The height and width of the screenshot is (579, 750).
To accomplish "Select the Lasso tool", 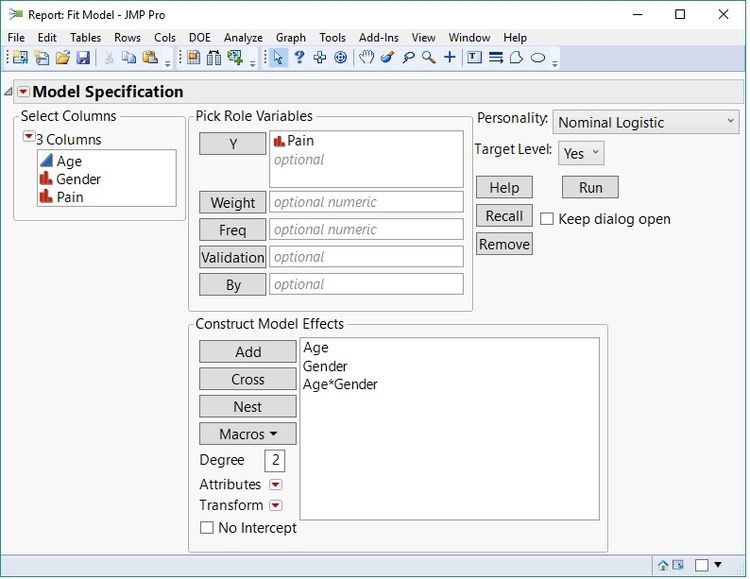I will [x=408, y=58].
